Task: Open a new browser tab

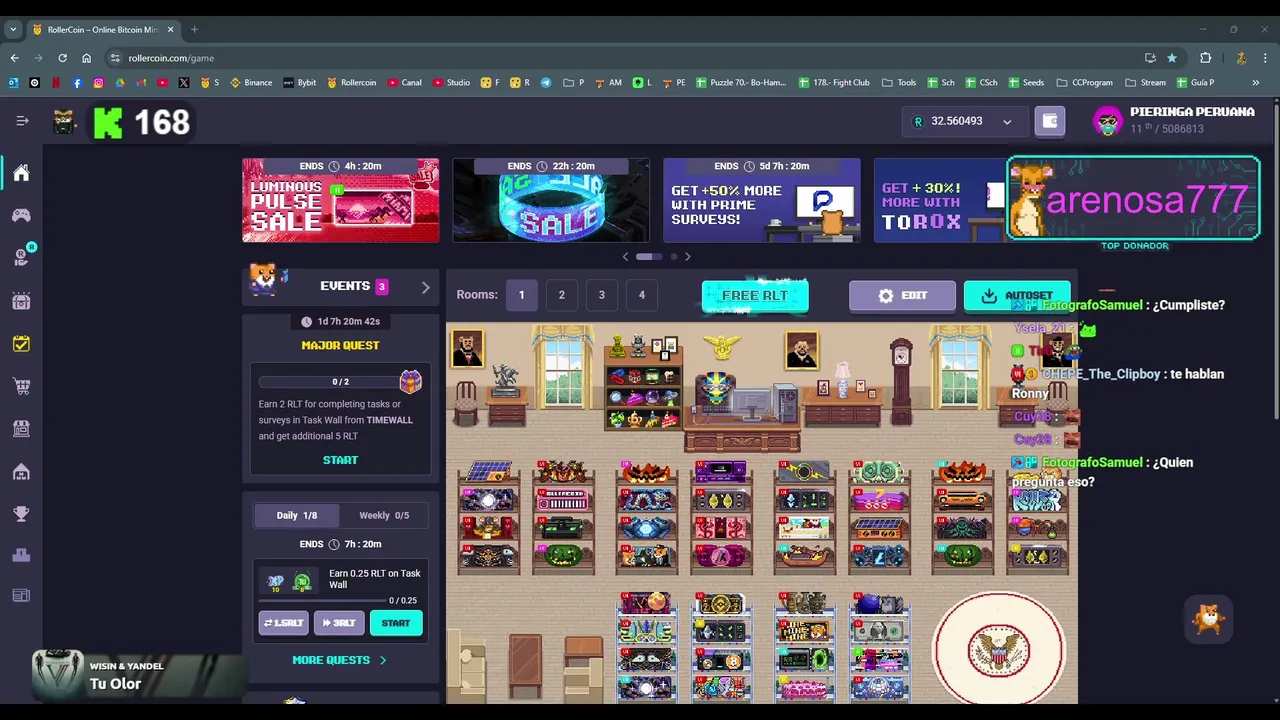Action: point(194,30)
